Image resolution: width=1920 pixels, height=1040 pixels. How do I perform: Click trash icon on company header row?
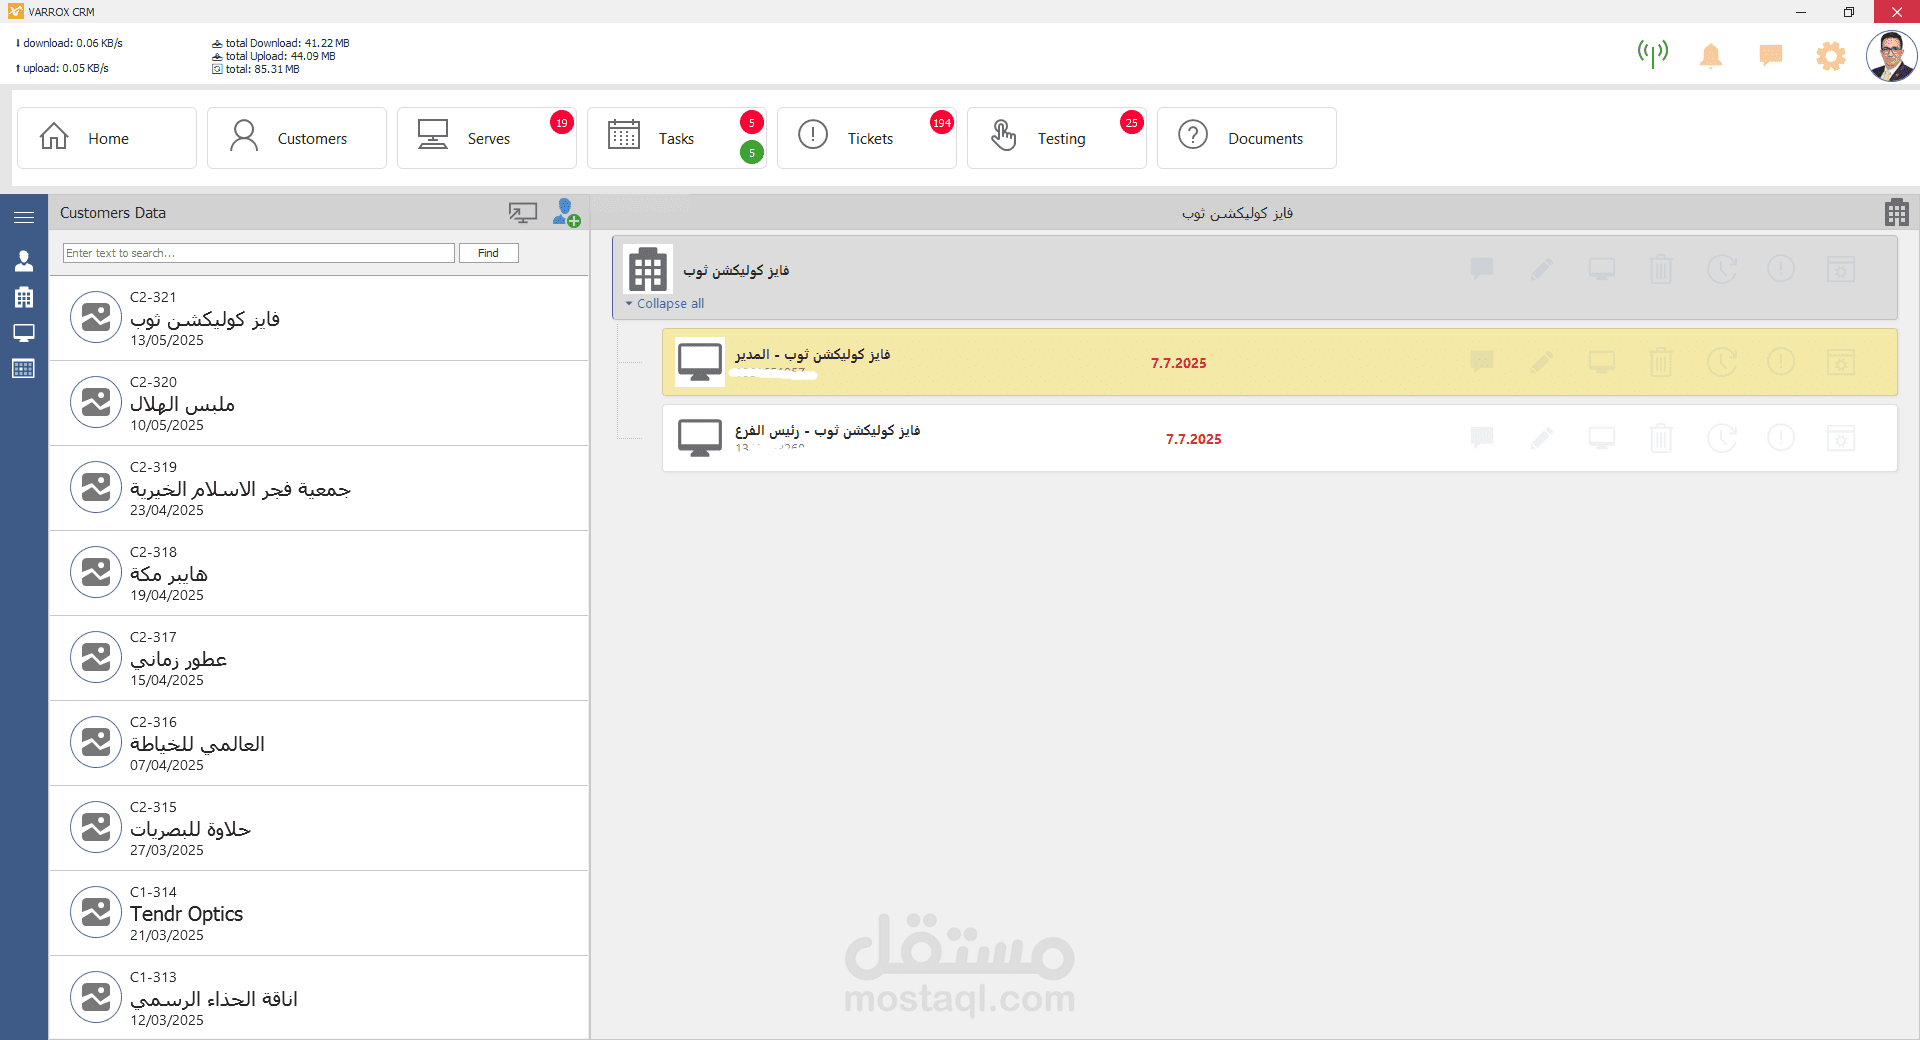coord(1661,268)
